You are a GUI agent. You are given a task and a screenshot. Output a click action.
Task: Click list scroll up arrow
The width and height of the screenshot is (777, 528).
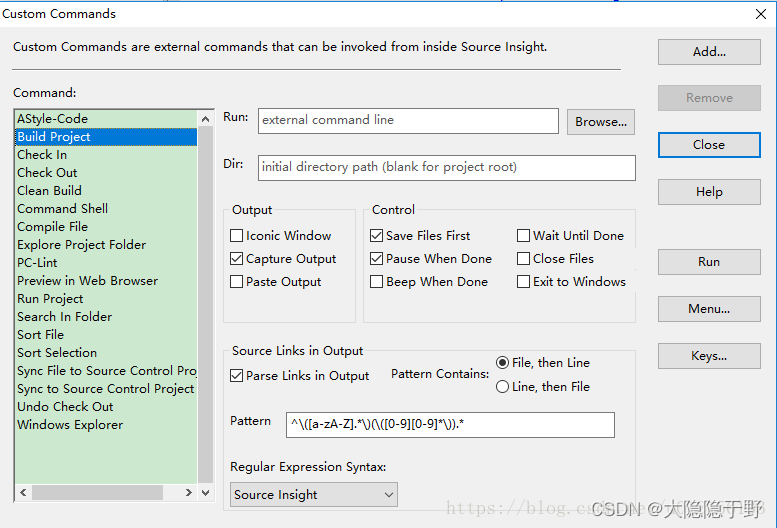[205, 119]
